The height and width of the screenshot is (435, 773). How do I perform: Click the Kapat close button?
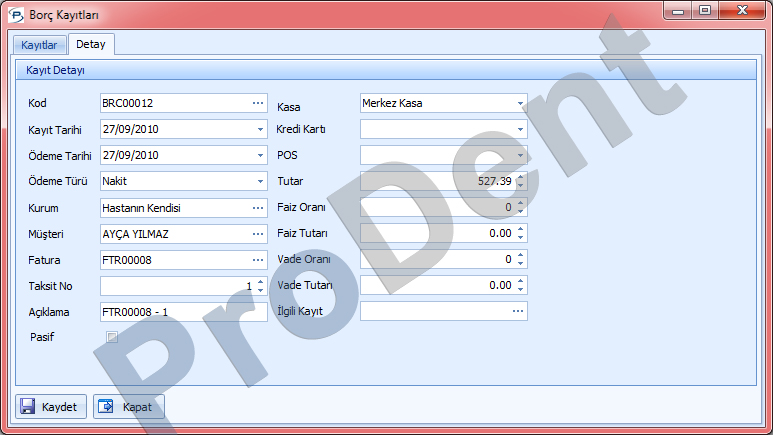tap(129, 406)
